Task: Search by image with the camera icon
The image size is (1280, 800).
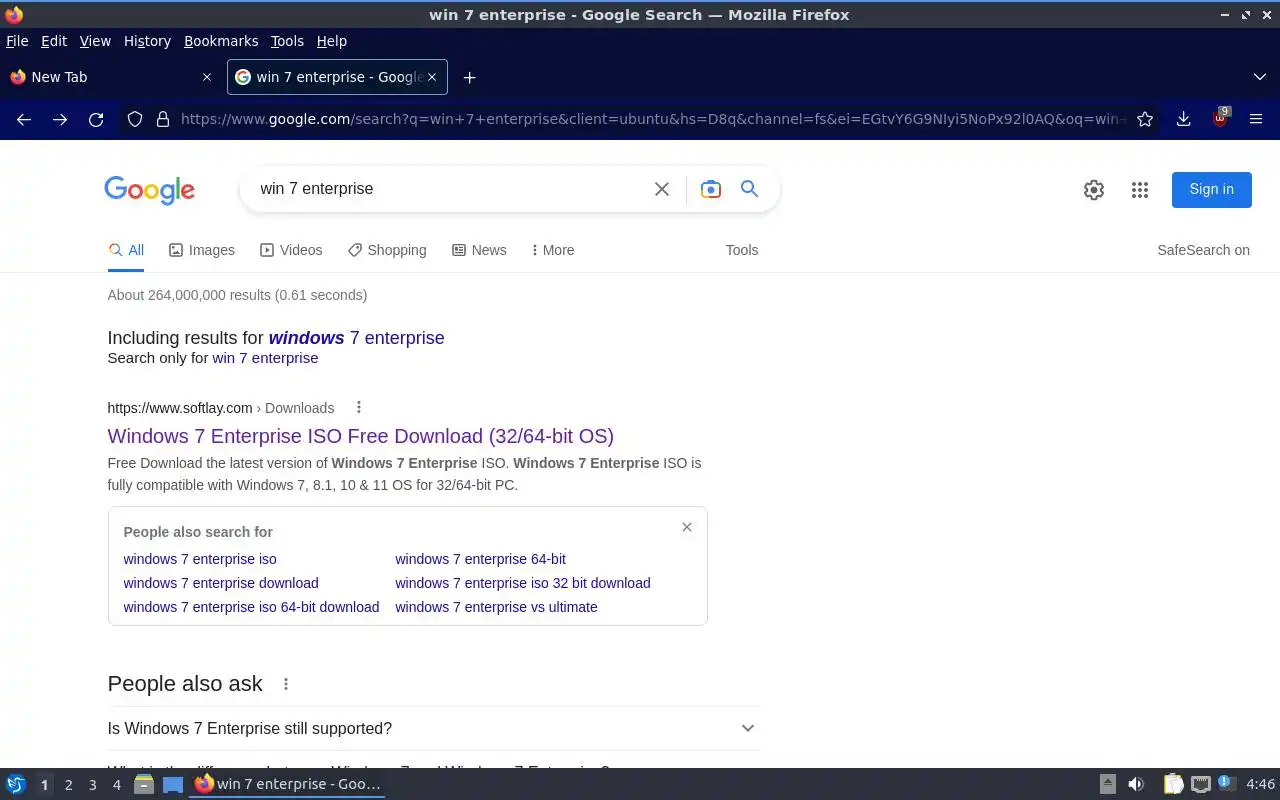Action: (x=711, y=189)
